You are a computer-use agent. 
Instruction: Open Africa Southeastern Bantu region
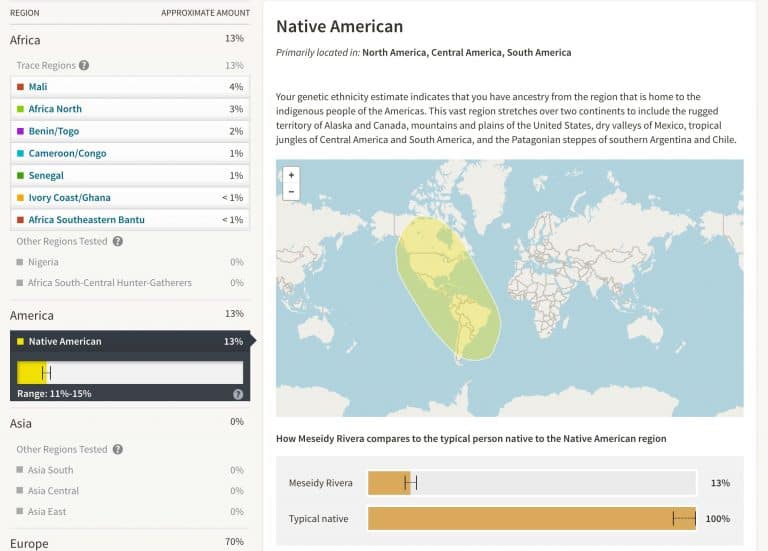tap(130, 219)
